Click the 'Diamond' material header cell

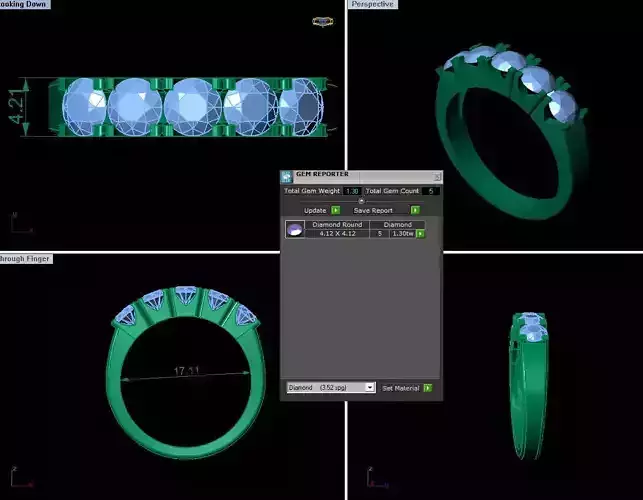click(x=397, y=224)
